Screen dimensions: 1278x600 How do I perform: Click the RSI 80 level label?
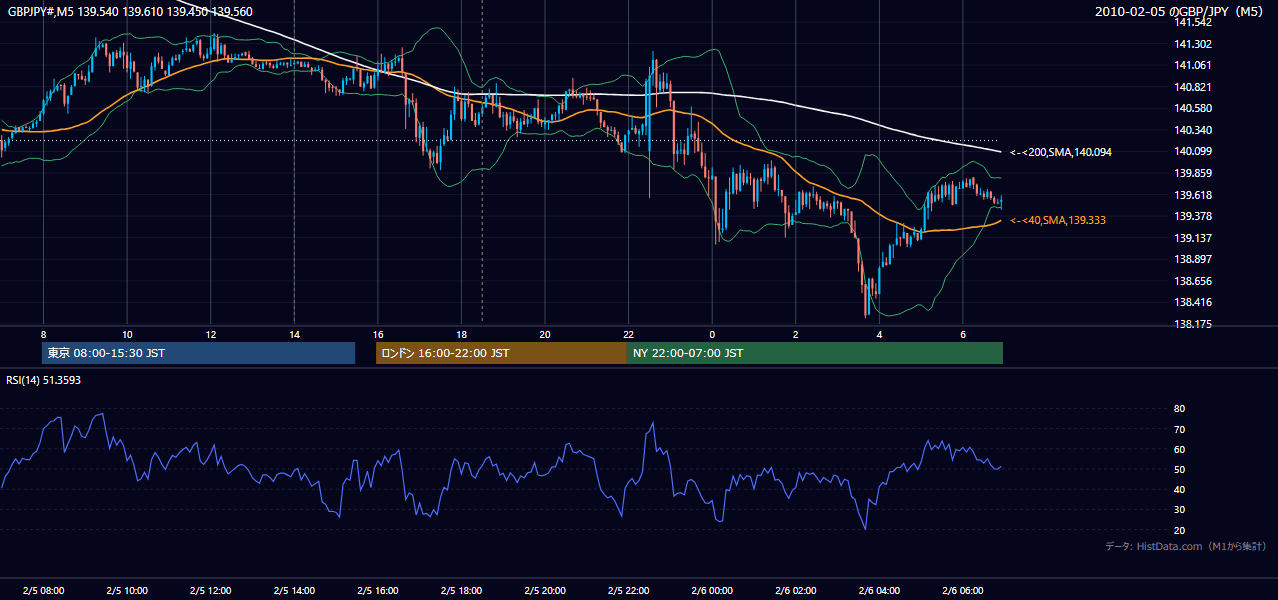click(x=1179, y=409)
